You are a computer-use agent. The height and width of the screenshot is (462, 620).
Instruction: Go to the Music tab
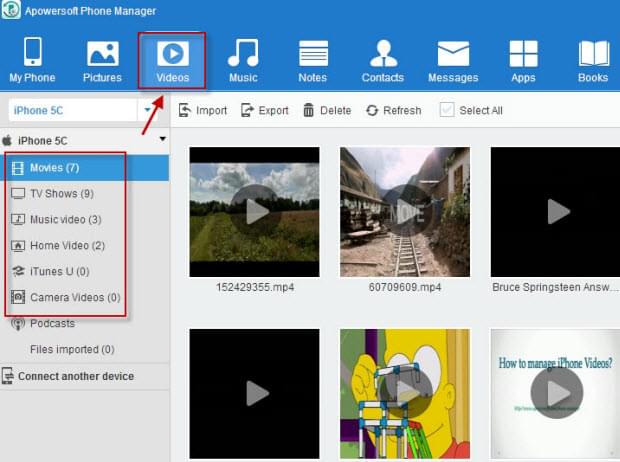[243, 61]
